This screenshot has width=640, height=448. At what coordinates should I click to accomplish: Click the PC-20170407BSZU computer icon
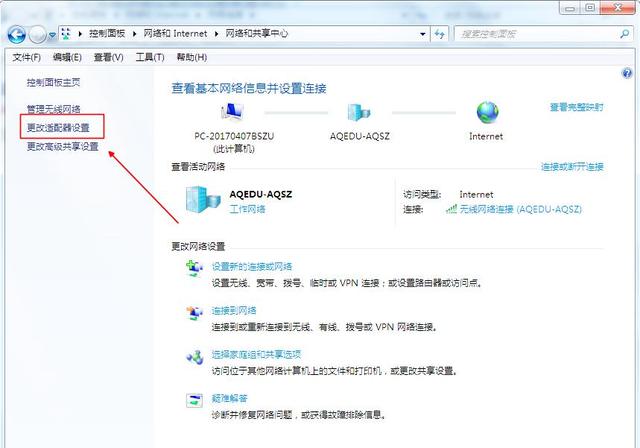[233, 112]
